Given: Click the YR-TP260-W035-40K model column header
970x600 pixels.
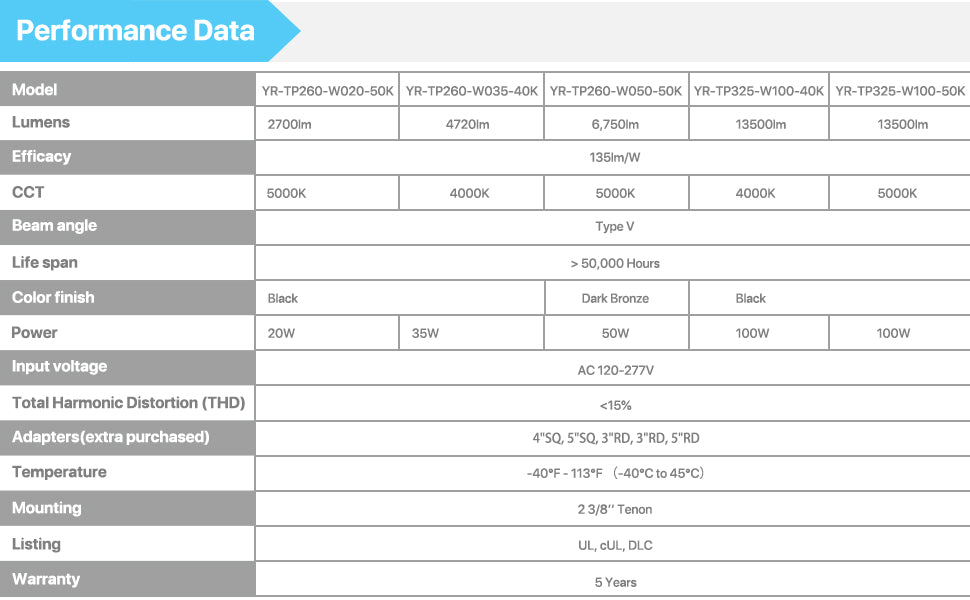Looking at the screenshot, I should (x=471, y=91).
